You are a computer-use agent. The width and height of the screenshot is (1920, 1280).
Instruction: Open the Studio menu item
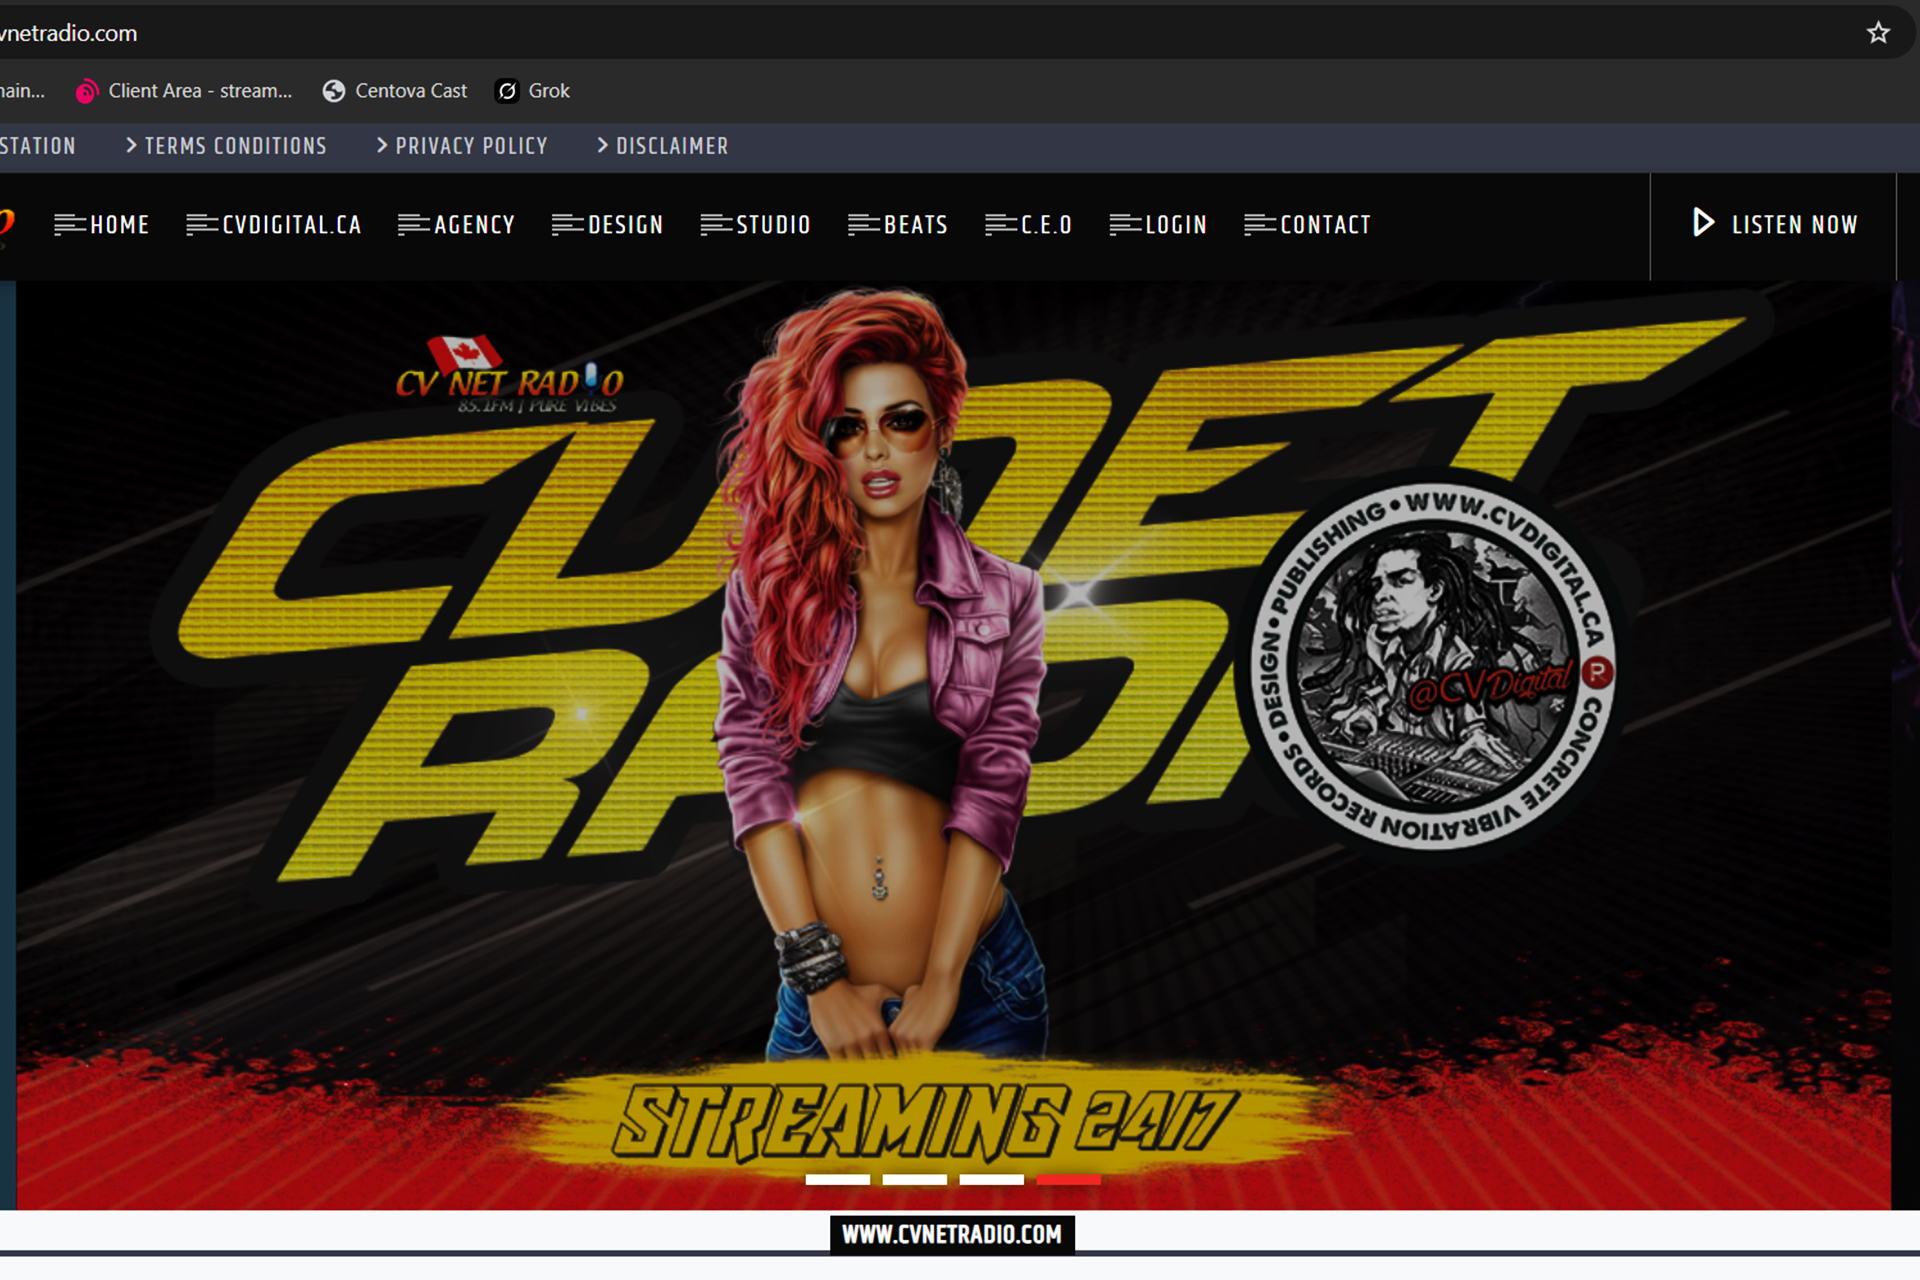(774, 225)
